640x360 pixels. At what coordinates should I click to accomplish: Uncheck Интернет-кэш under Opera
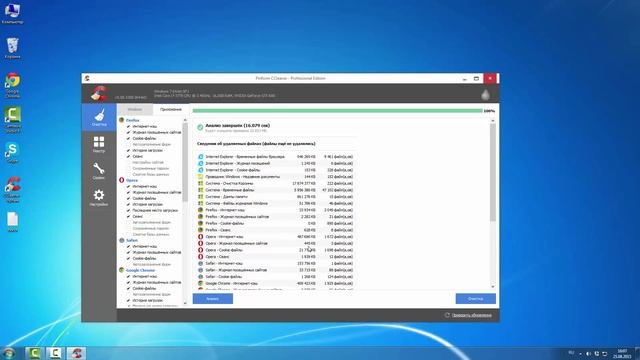[128, 186]
